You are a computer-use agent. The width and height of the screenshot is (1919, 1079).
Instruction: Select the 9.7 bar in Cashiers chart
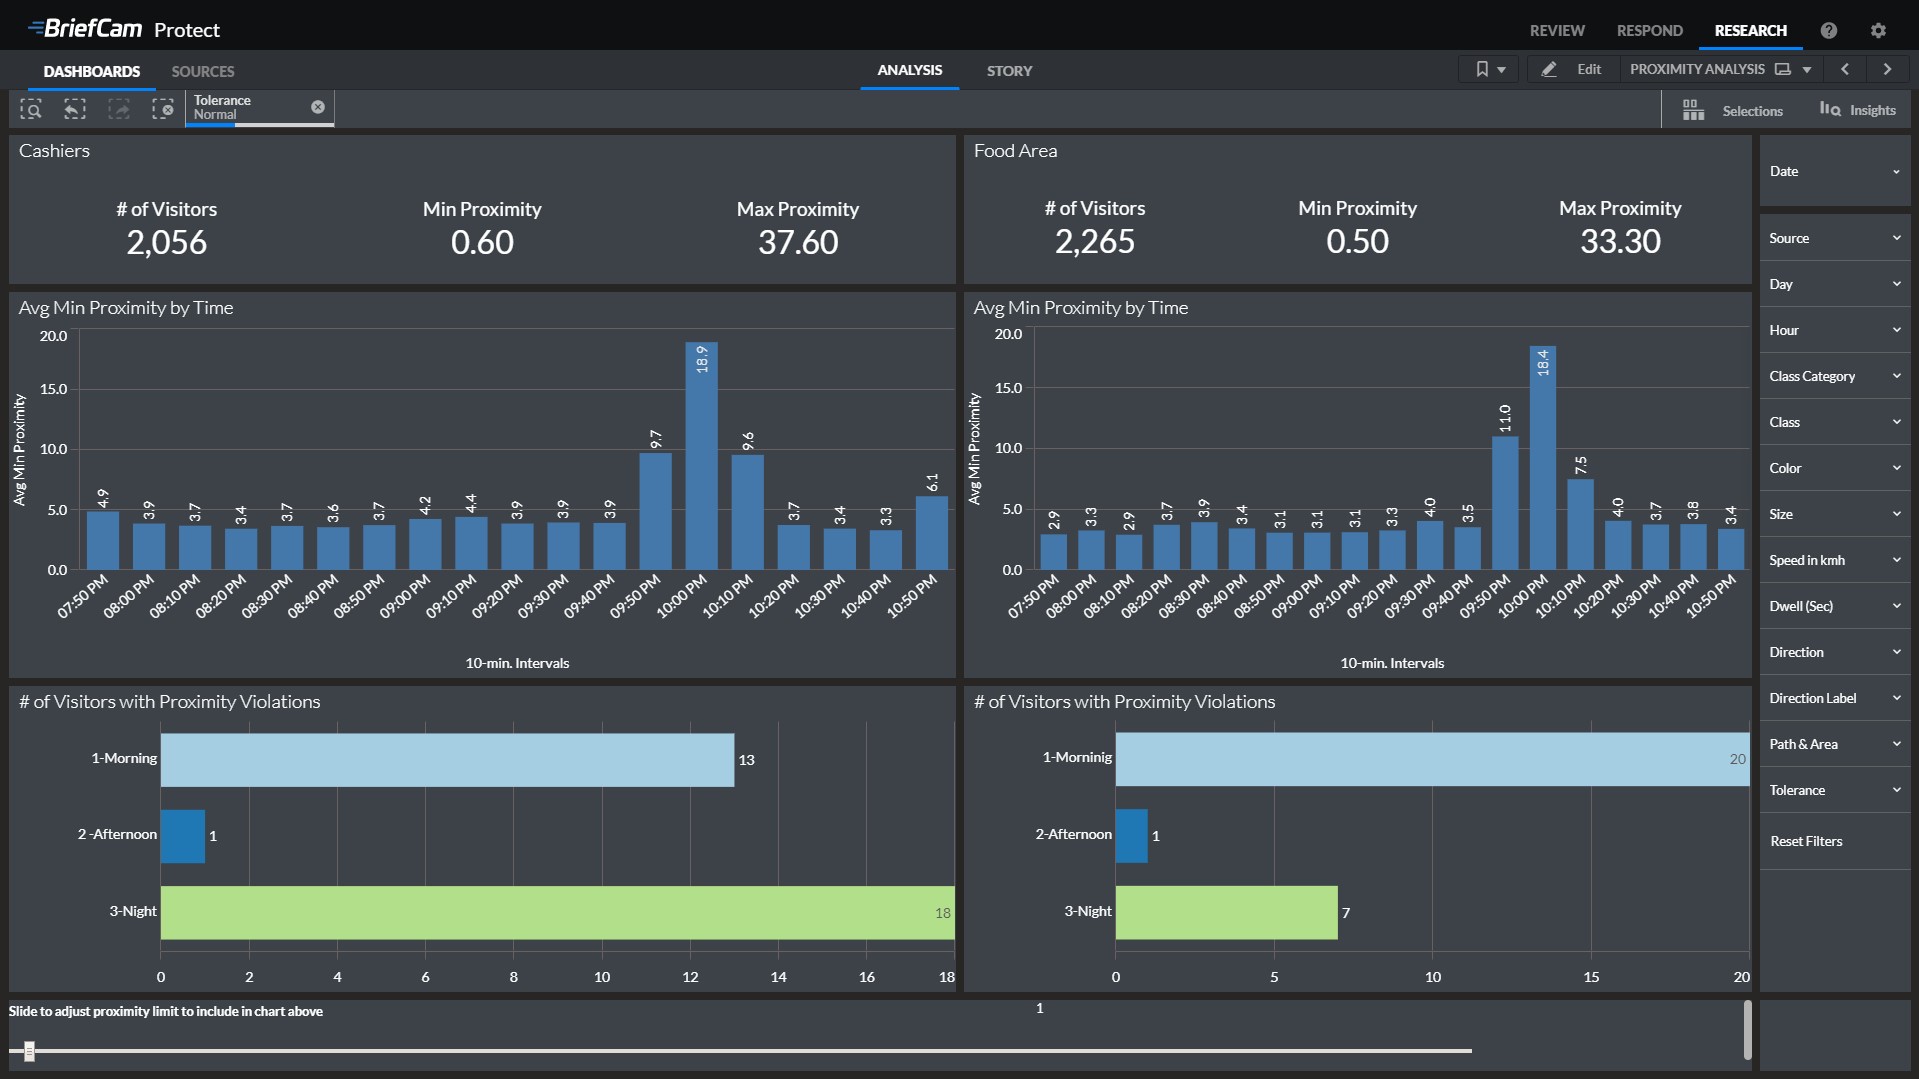(x=655, y=511)
